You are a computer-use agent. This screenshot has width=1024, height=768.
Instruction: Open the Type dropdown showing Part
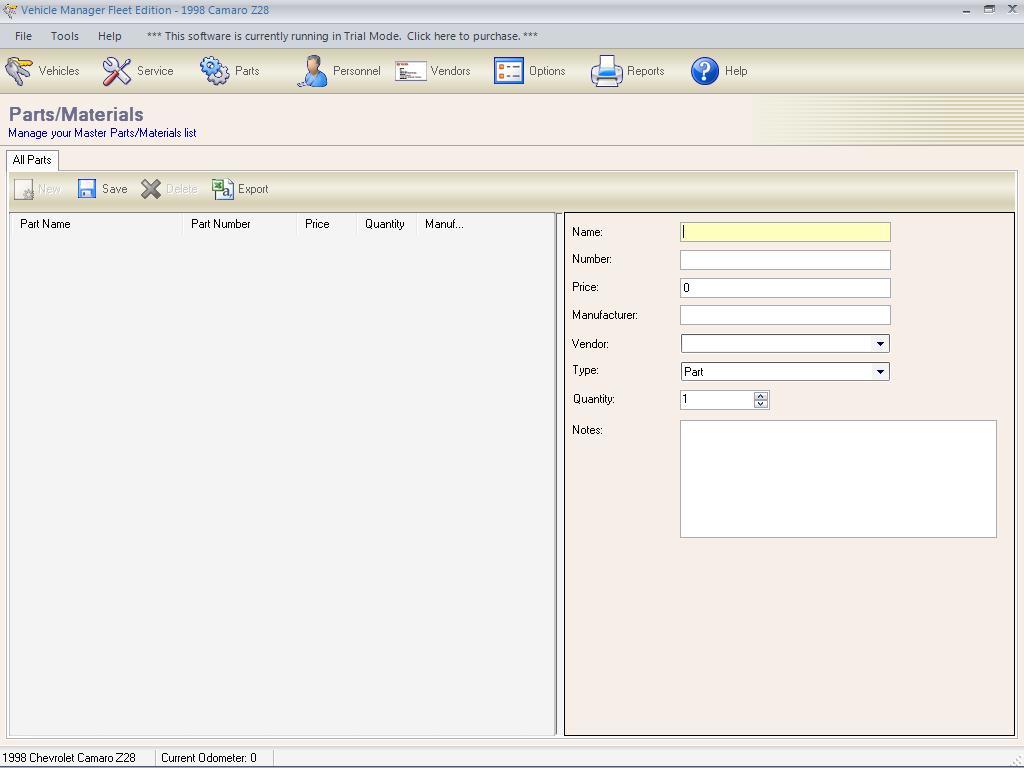coord(881,371)
